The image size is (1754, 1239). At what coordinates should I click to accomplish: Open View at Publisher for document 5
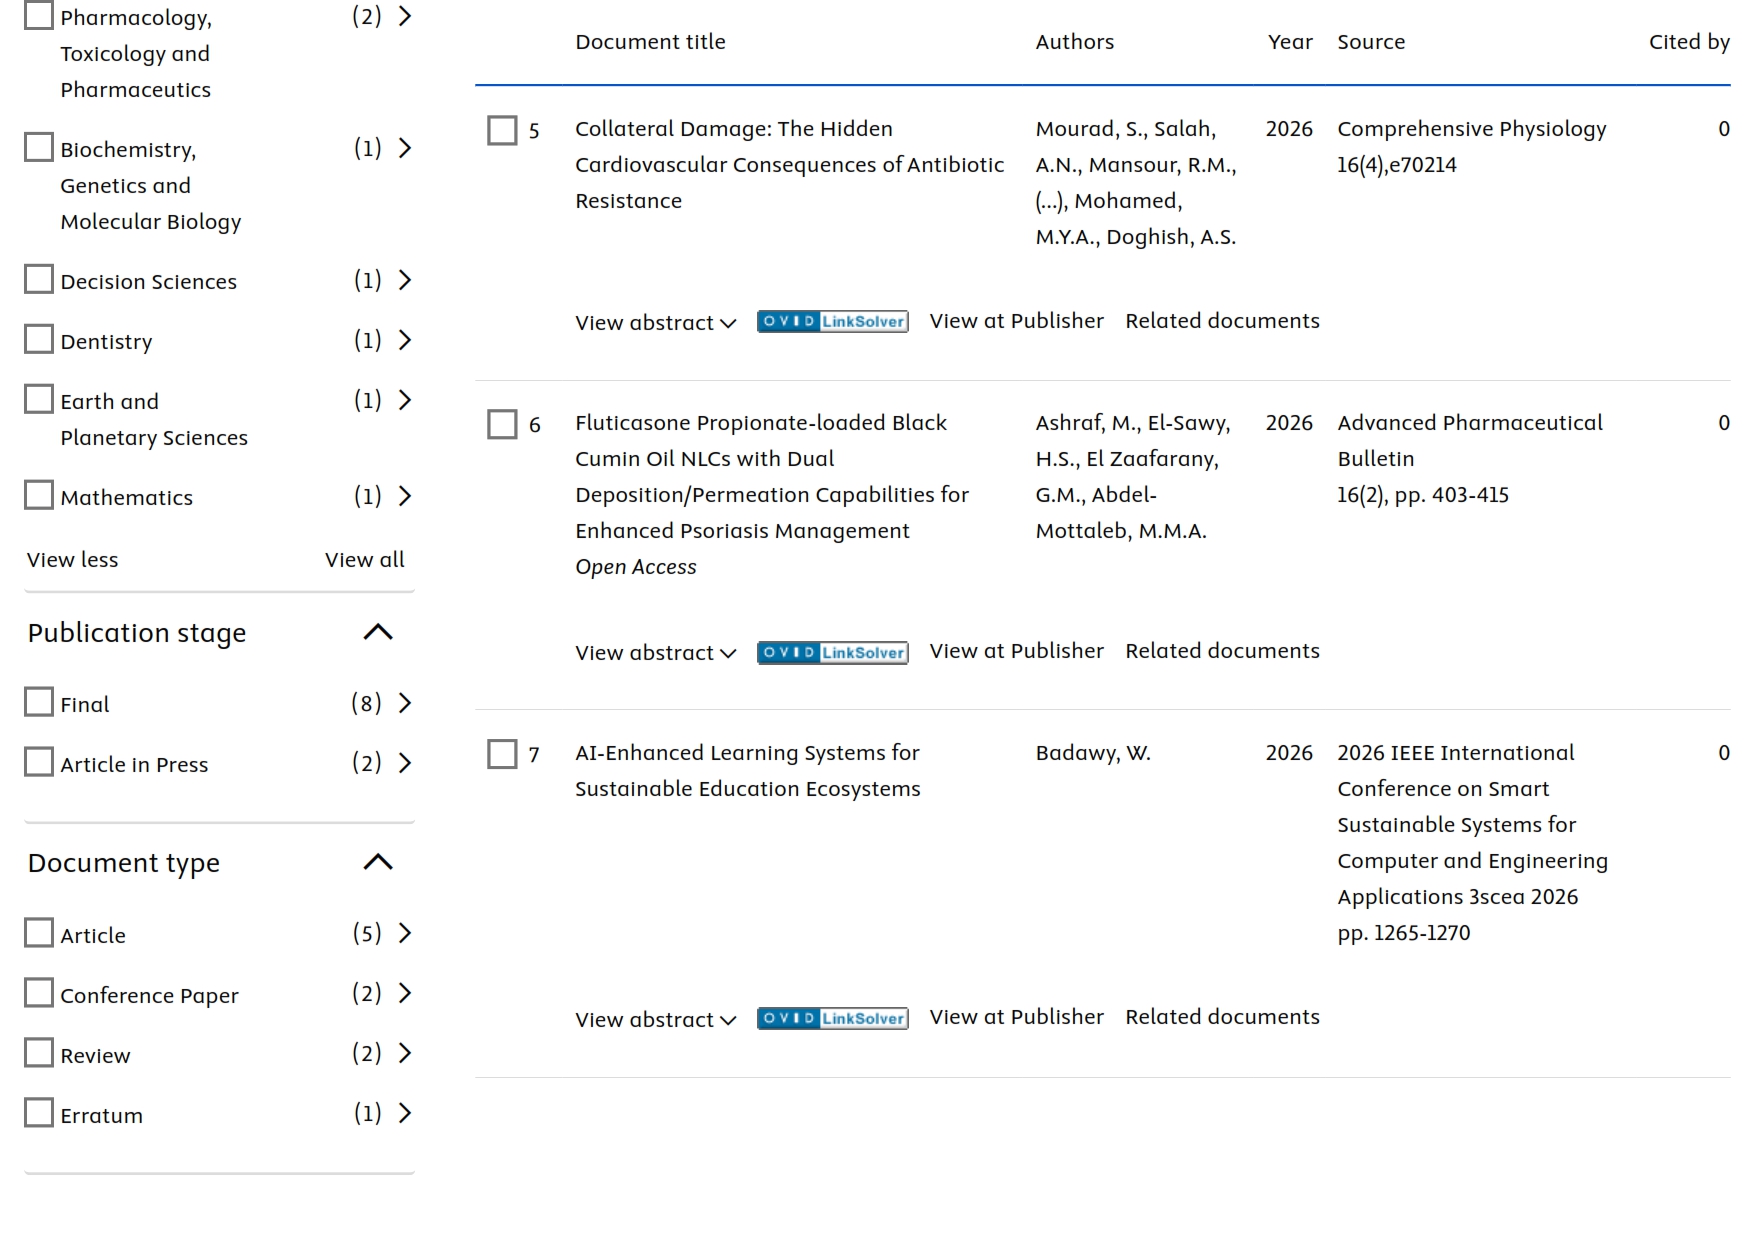pos(1016,321)
